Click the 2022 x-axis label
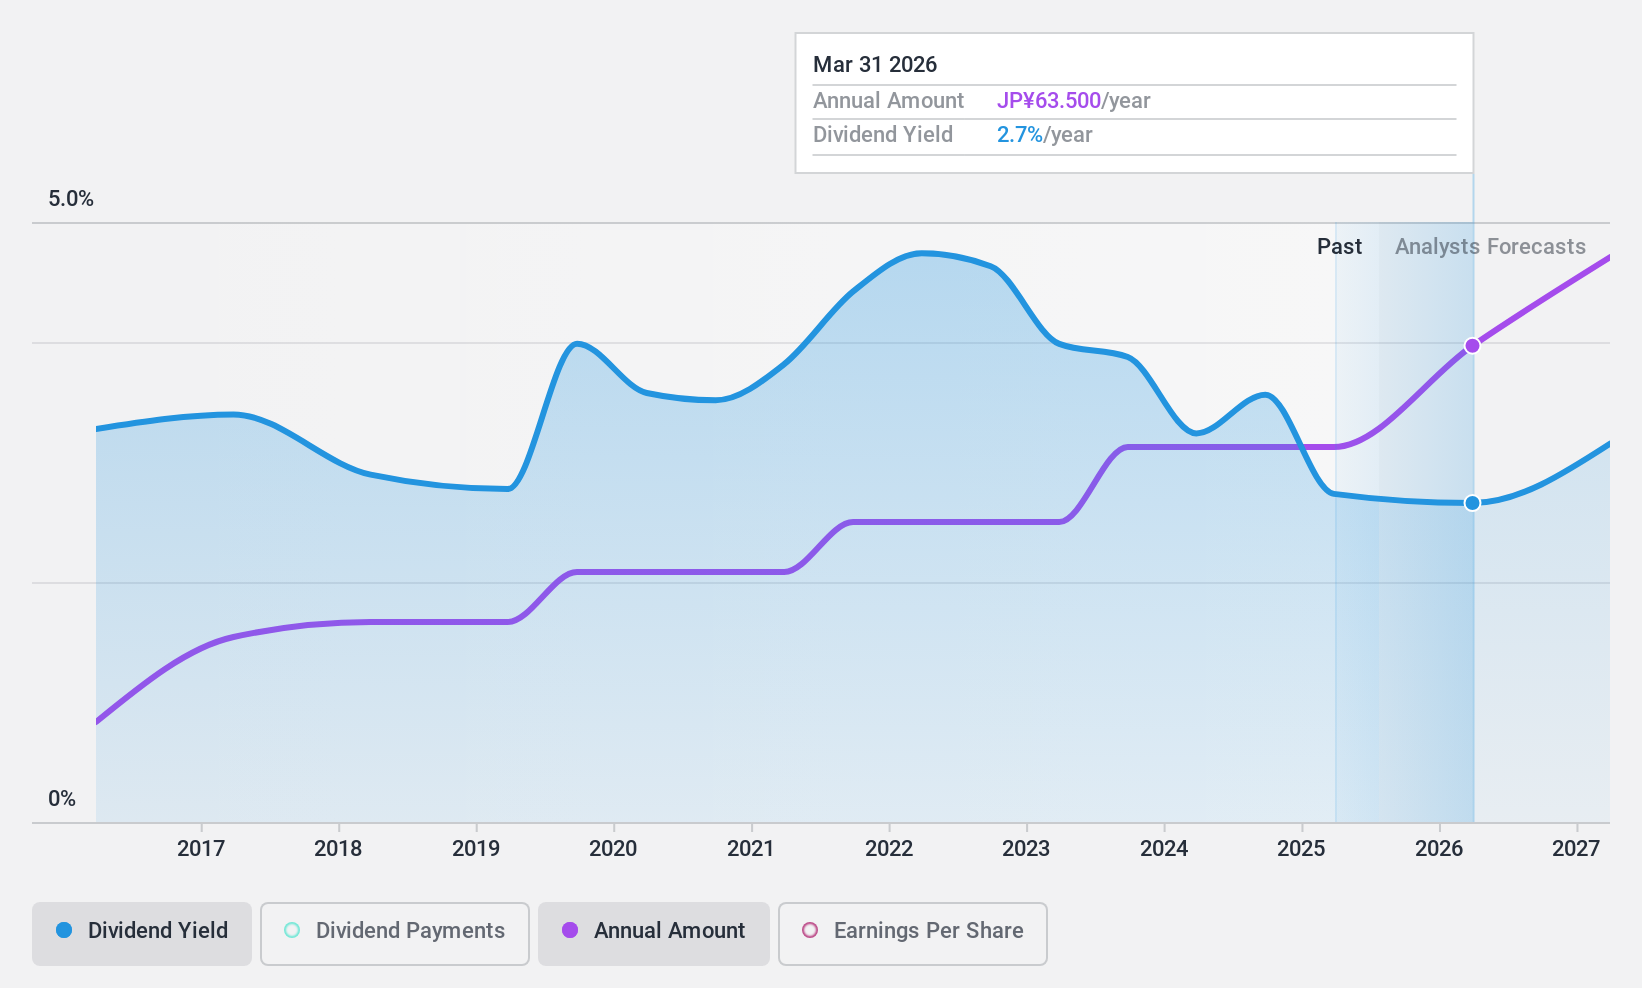 [x=889, y=849]
